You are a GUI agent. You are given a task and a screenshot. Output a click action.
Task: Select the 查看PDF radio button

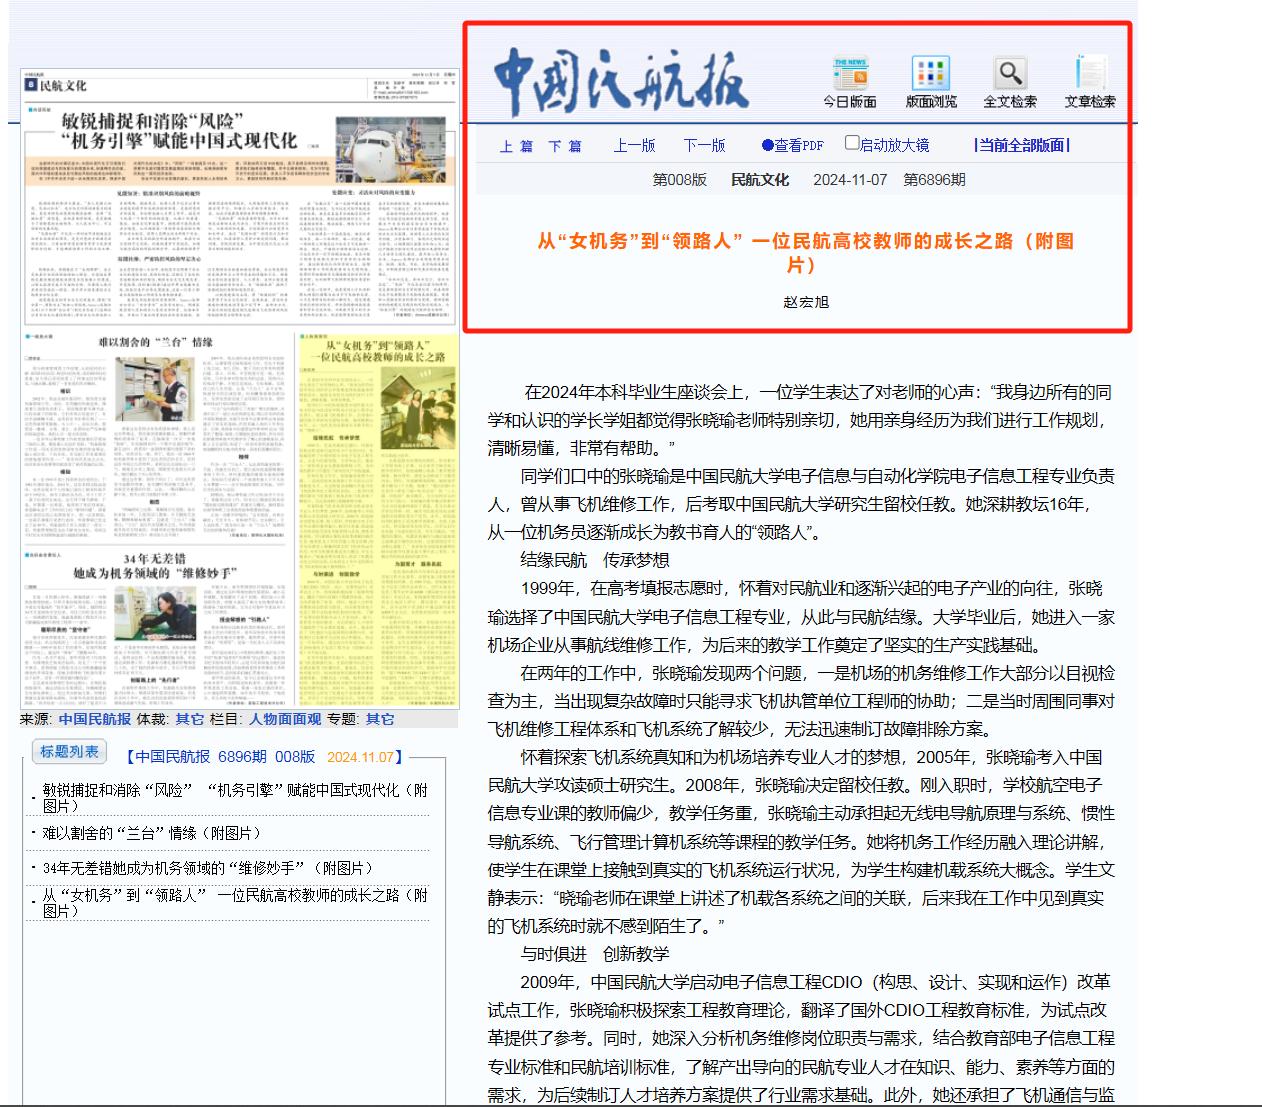click(x=768, y=145)
